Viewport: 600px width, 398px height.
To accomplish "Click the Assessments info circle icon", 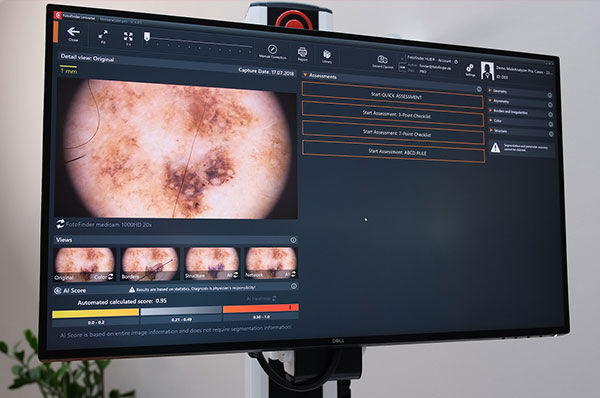I will coord(479,89).
